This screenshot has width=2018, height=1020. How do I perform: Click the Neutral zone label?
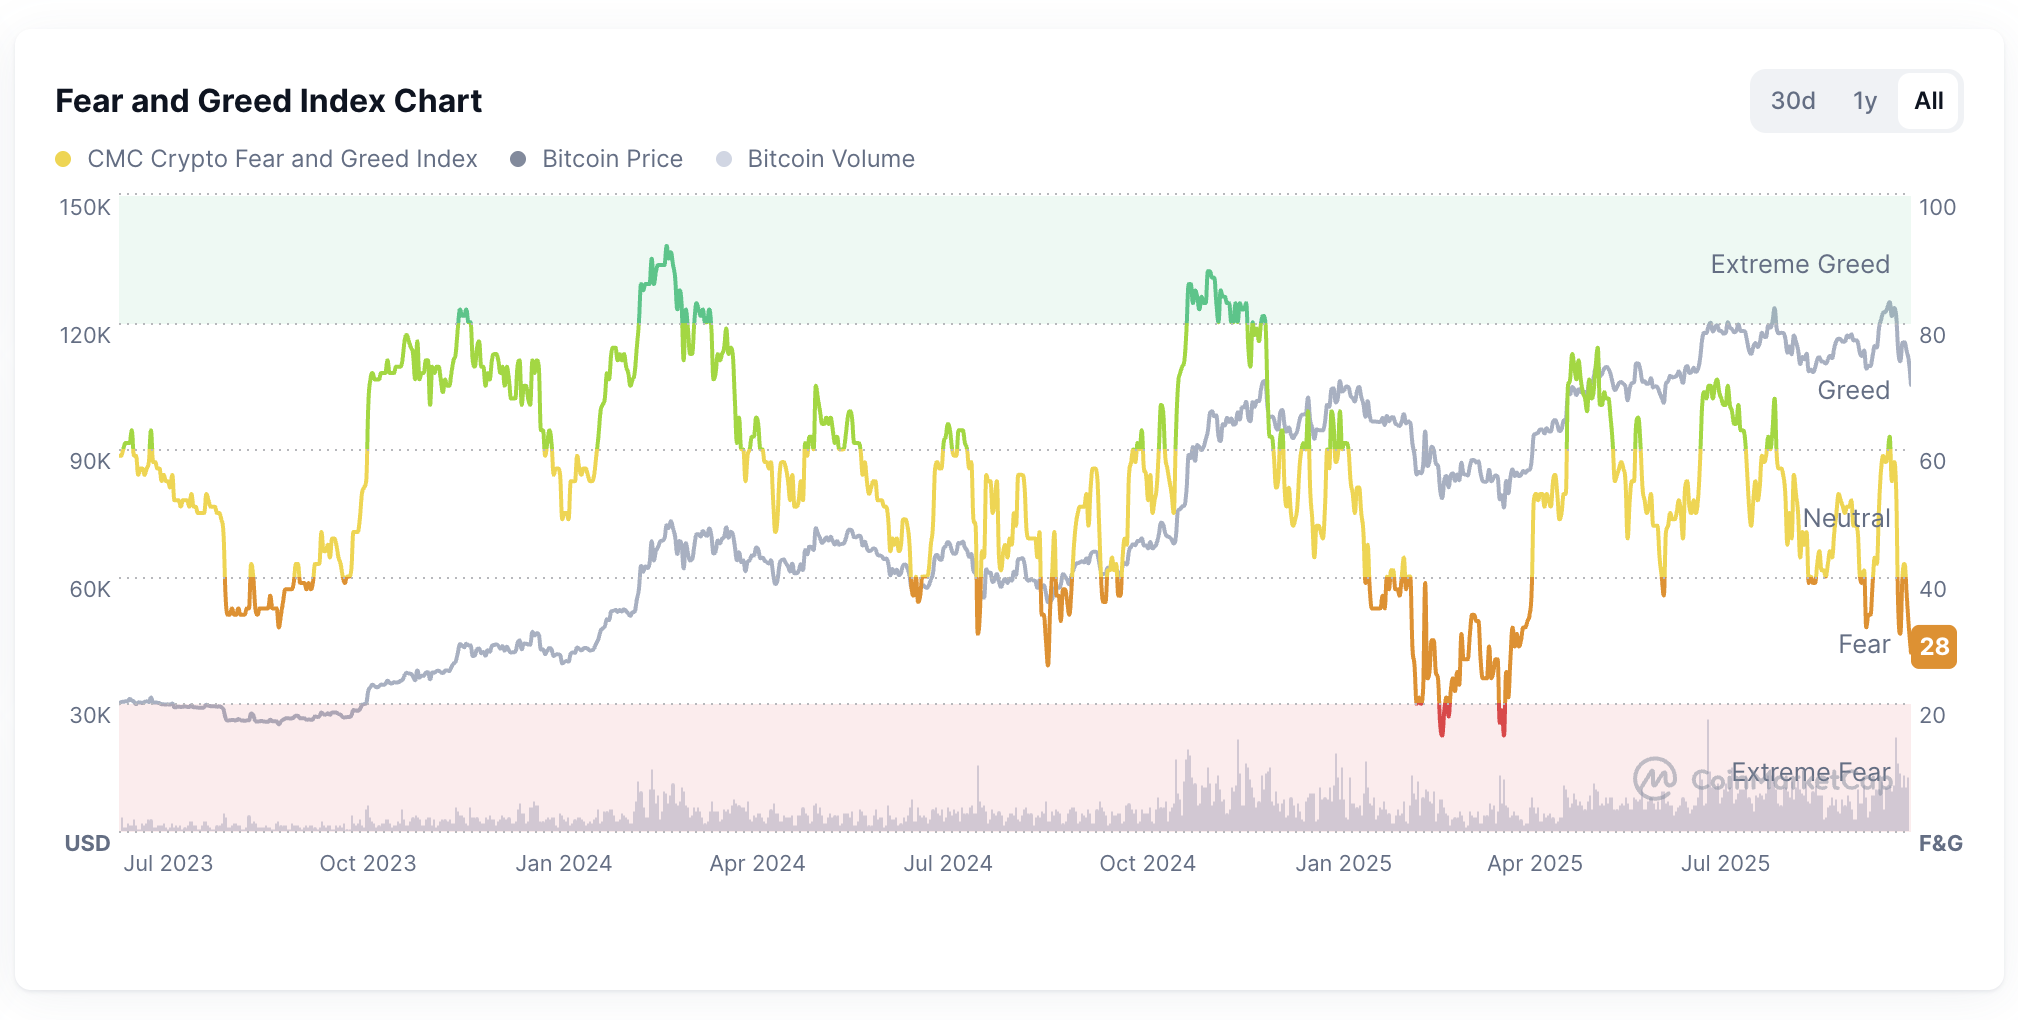pyautogui.click(x=1845, y=518)
